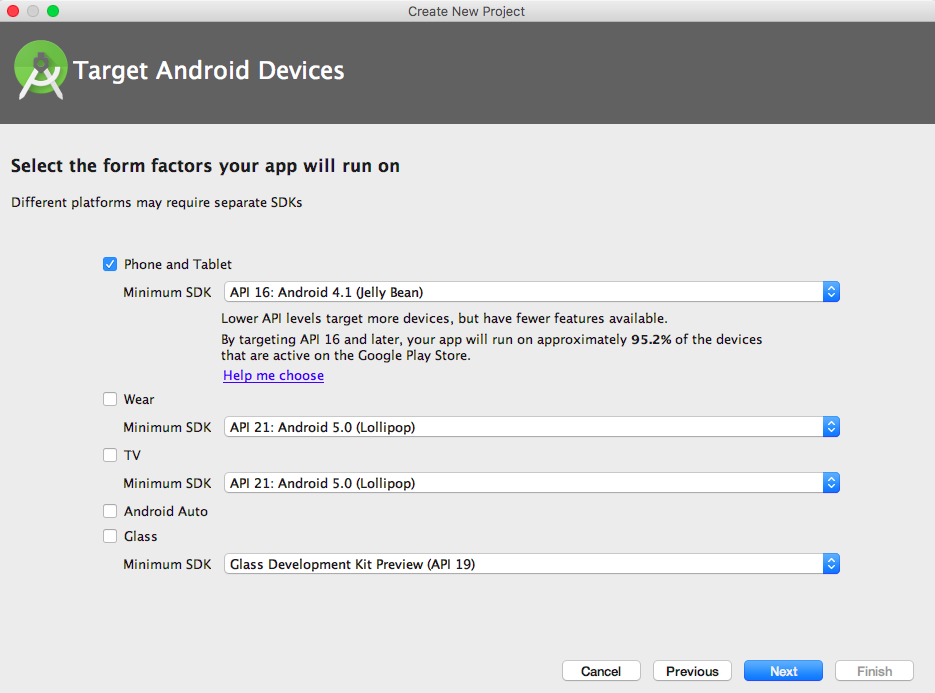Enable the Wear form factor checkbox

point(110,399)
